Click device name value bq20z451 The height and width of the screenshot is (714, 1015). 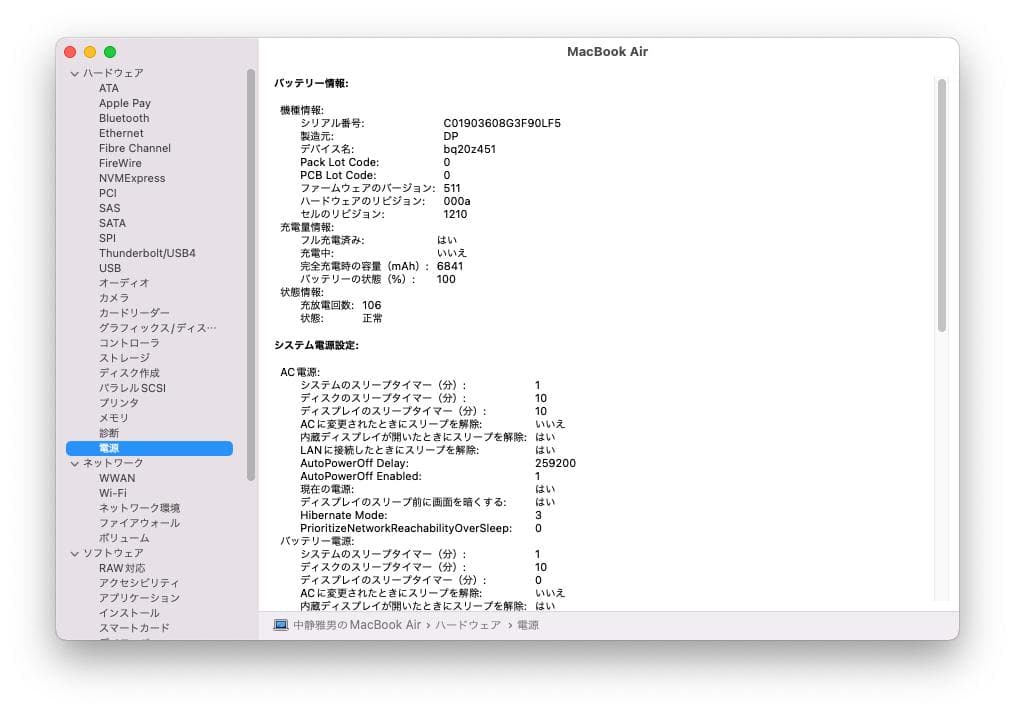click(469, 149)
